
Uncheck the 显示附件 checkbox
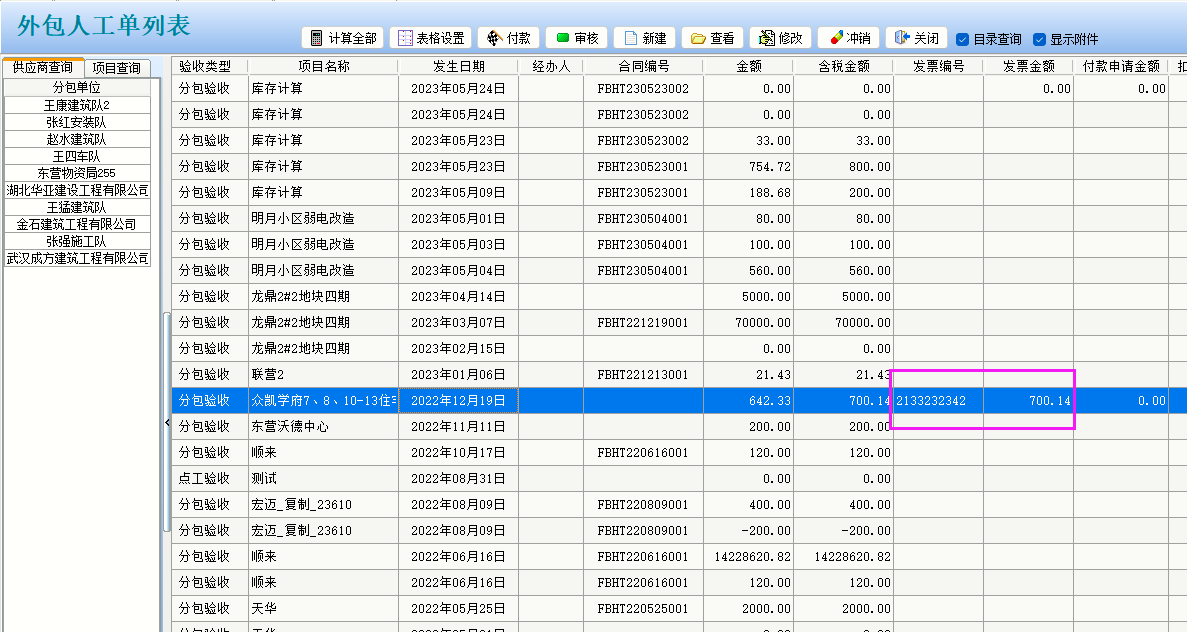pyautogui.click(x=1040, y=40)
